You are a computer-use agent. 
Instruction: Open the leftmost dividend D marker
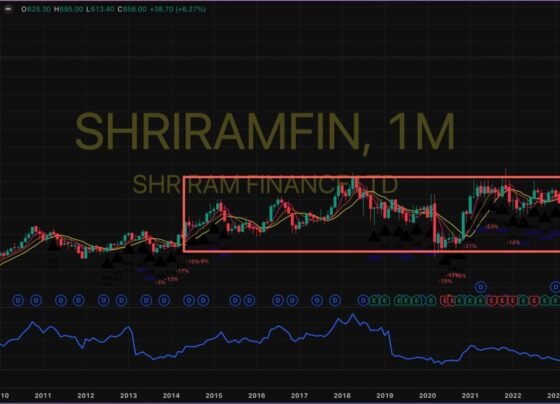(18, 300)
